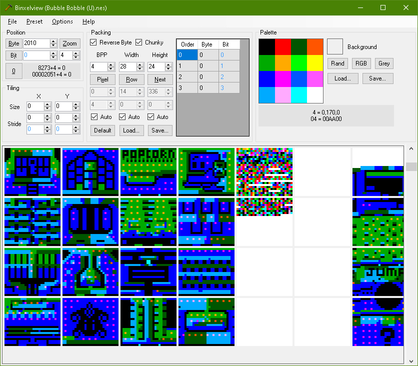Screen dimensions: 418x366
Task: Click the packing Default button
Action: (102, 130)
